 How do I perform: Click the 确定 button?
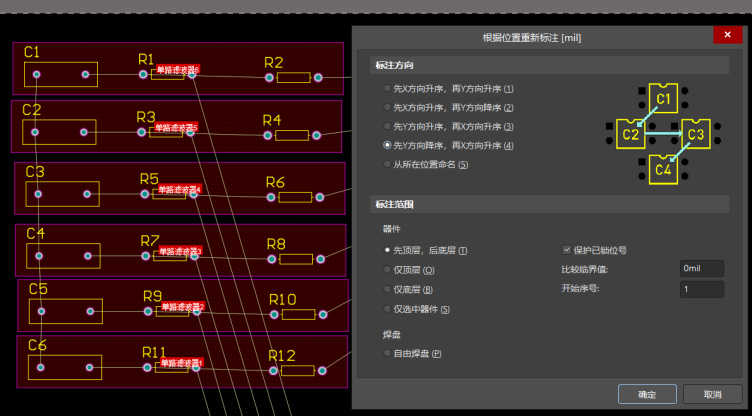click(x=647, y=394)
